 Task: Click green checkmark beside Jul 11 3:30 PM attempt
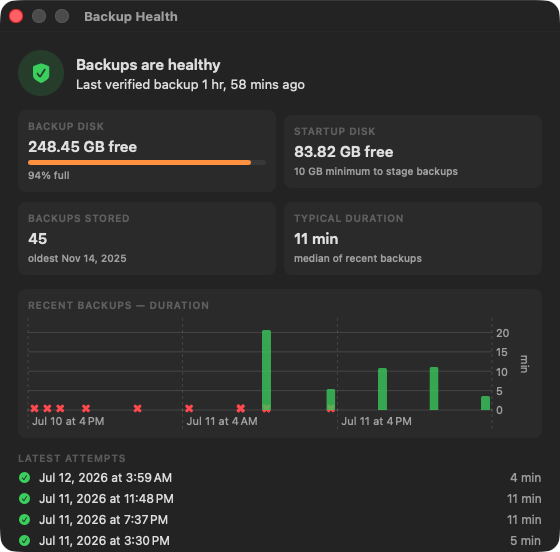pyautogui.click(x=25, y=540)
